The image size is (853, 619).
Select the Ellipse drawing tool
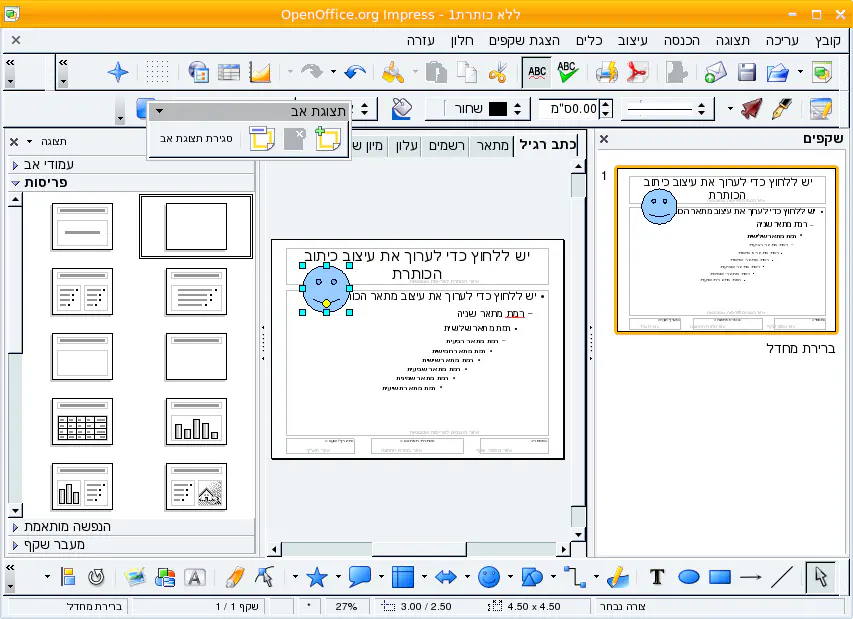pyautogui.click(x=689, y=576)
